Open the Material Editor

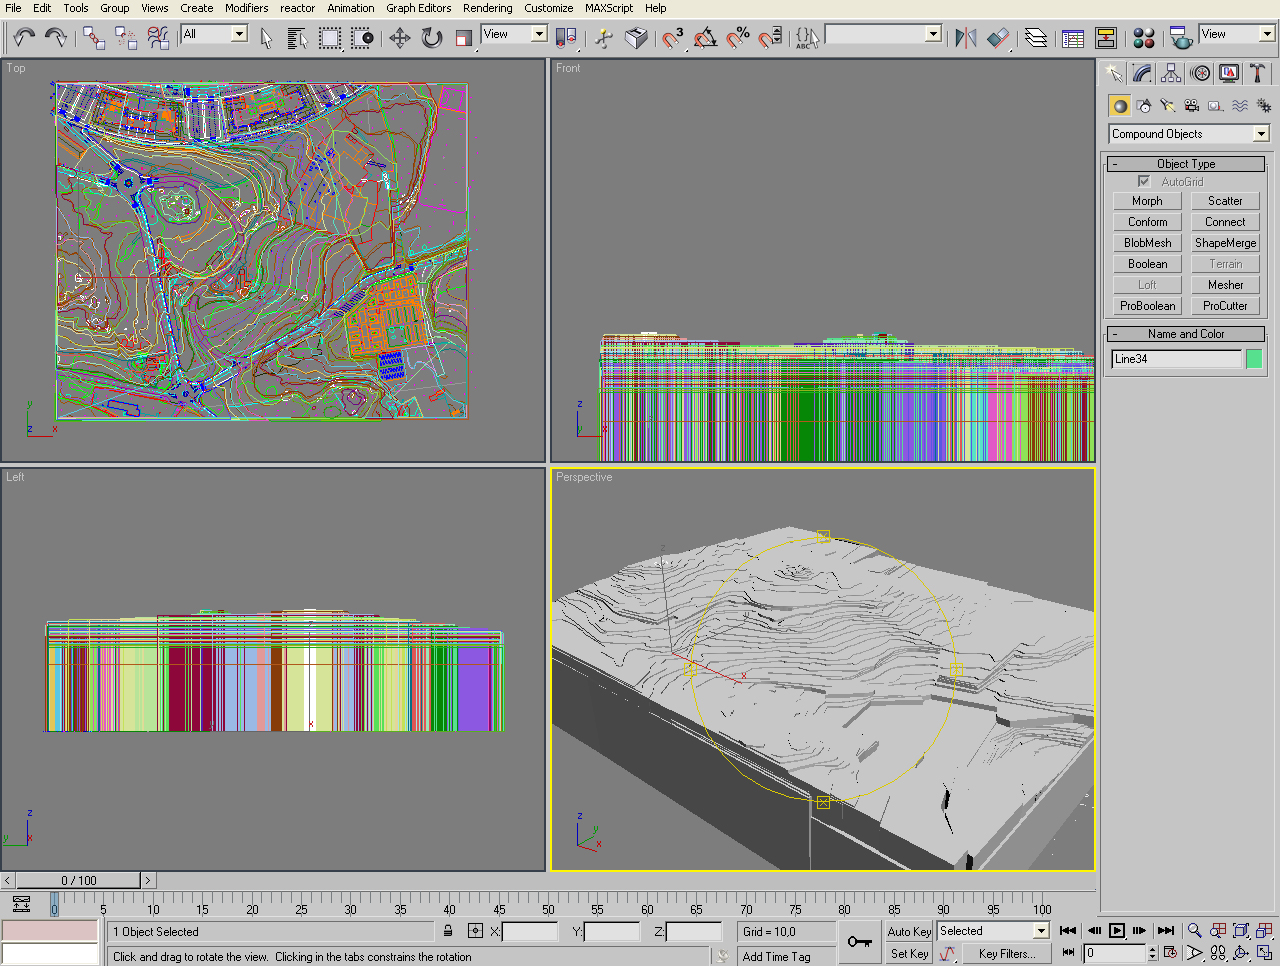[1144, 38]
